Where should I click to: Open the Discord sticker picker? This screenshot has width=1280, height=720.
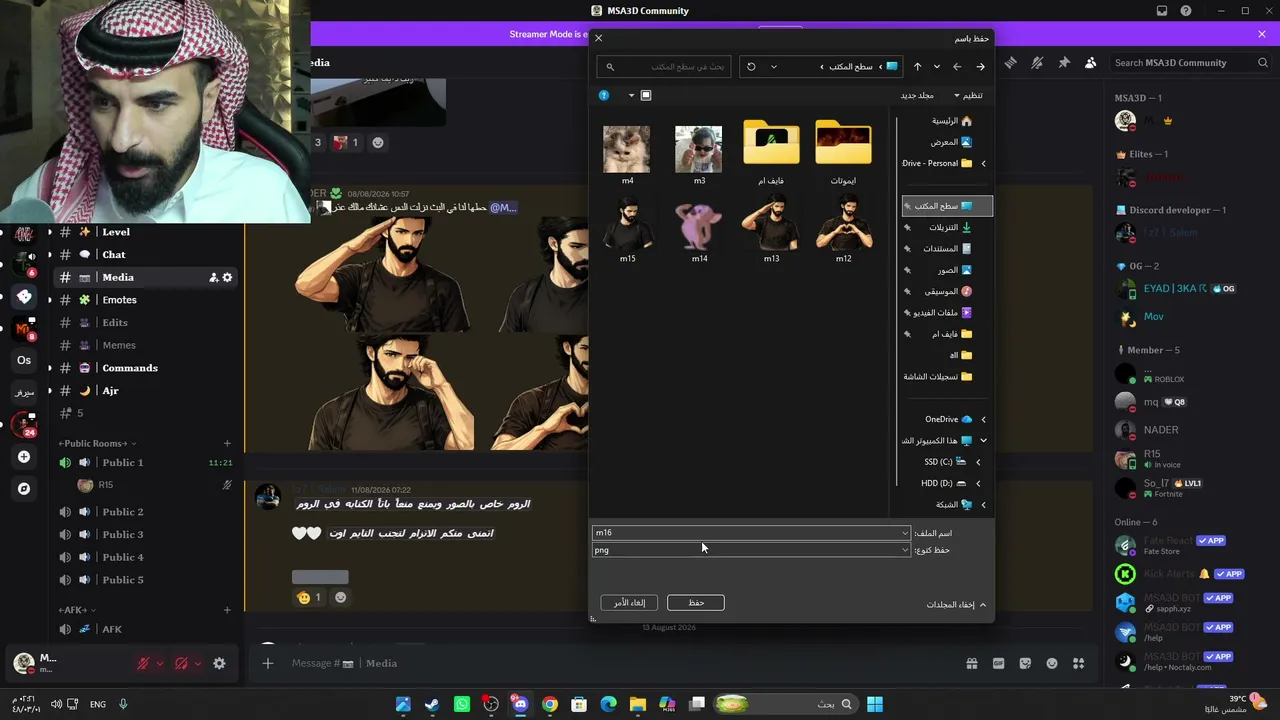coord(1025,663)
